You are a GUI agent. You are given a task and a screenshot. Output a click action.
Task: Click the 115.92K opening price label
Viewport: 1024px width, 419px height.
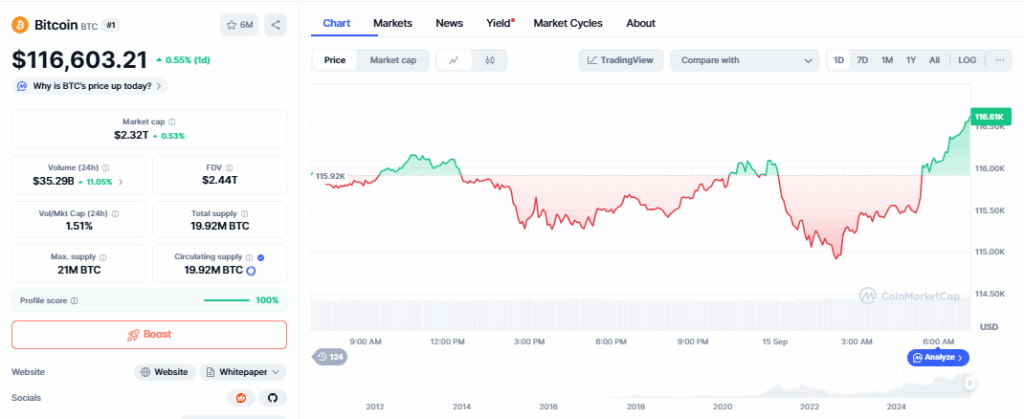330,176
